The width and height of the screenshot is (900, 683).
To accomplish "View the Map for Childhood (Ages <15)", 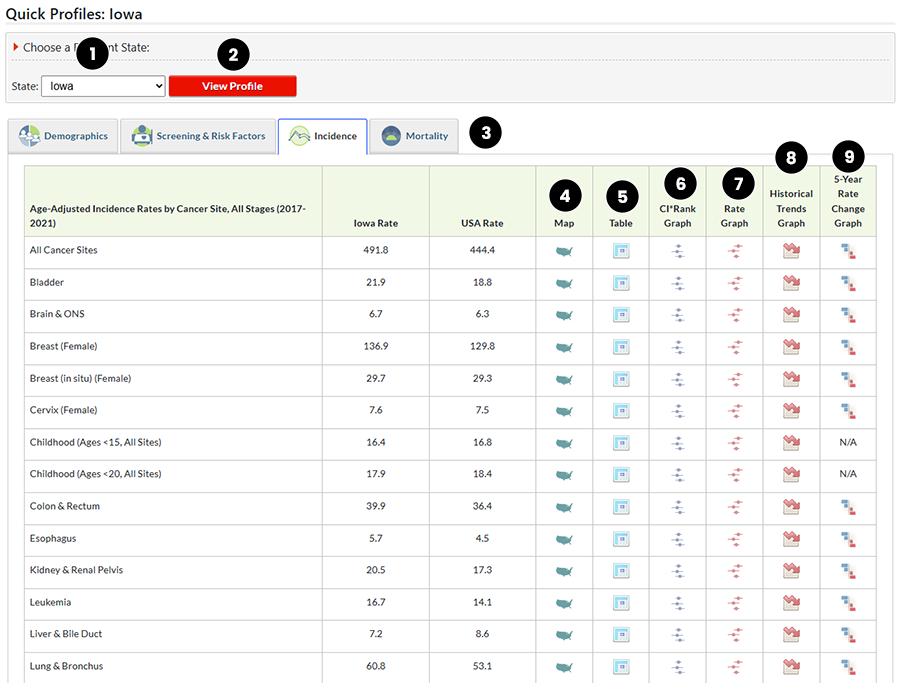I will pos(564,443).
